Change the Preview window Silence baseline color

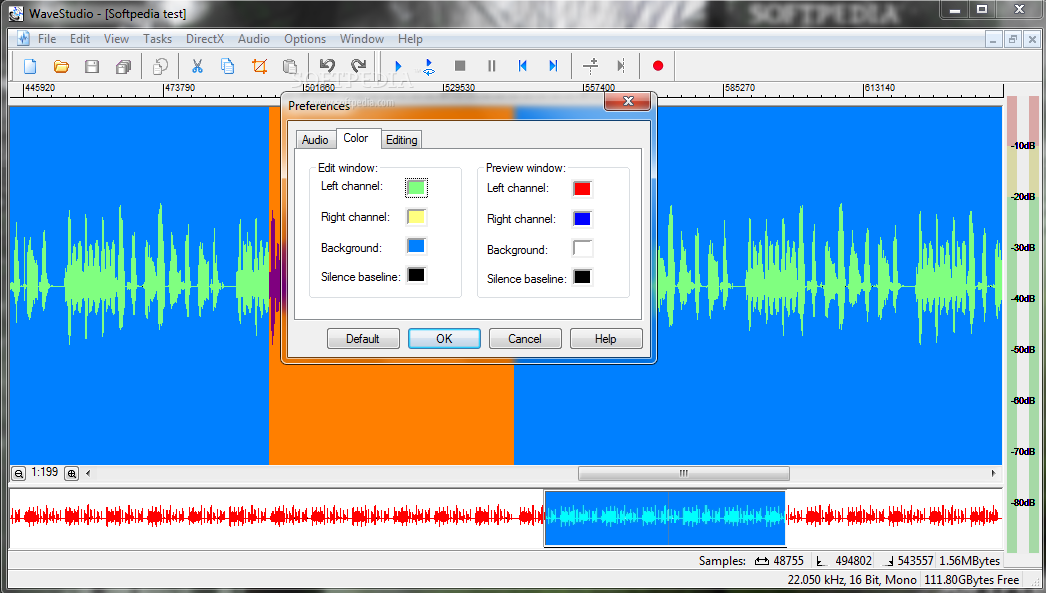coord(582,277)
